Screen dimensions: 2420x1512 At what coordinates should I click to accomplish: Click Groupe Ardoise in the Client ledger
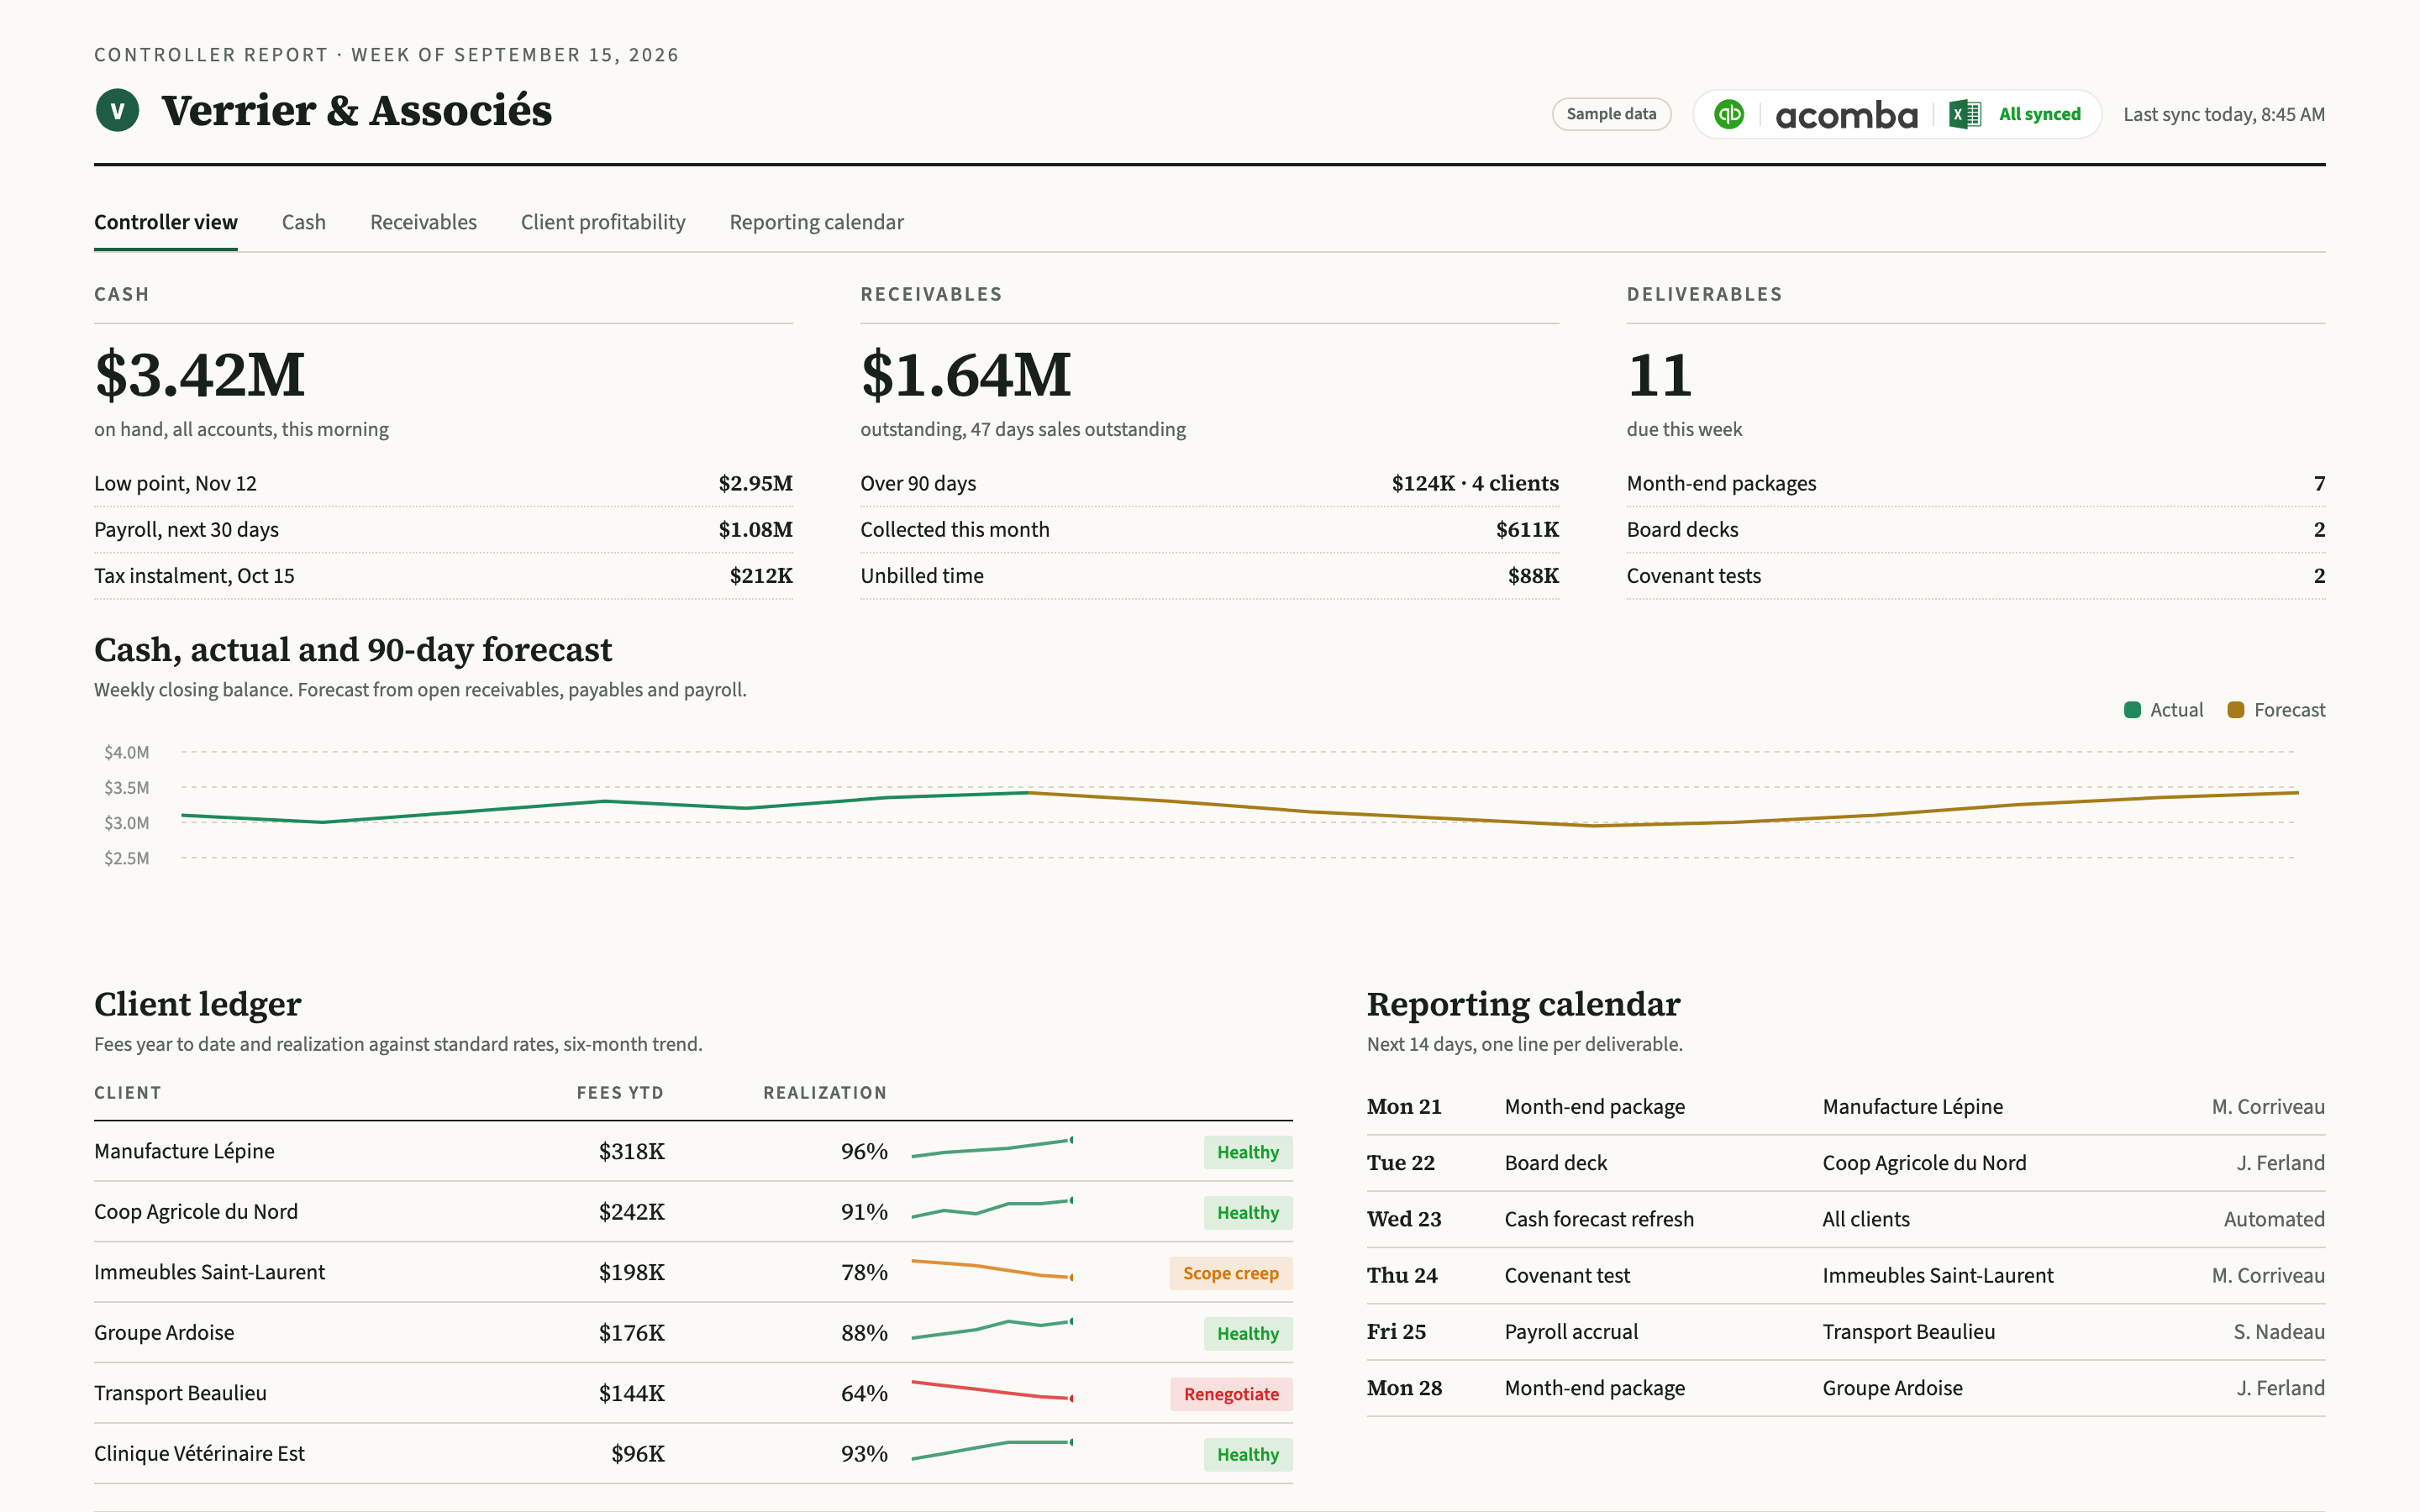pyautogui.click(x=164, y=1333)
